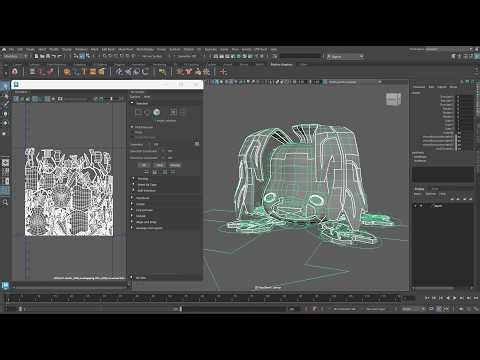
Task: Activate the Rotate tool in the toolbox
Action: coord(5,123)
